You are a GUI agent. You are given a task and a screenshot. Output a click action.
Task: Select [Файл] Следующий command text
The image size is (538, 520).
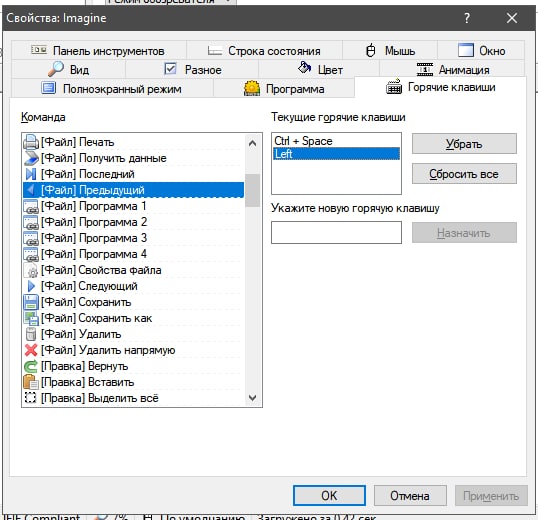point(89,286)
